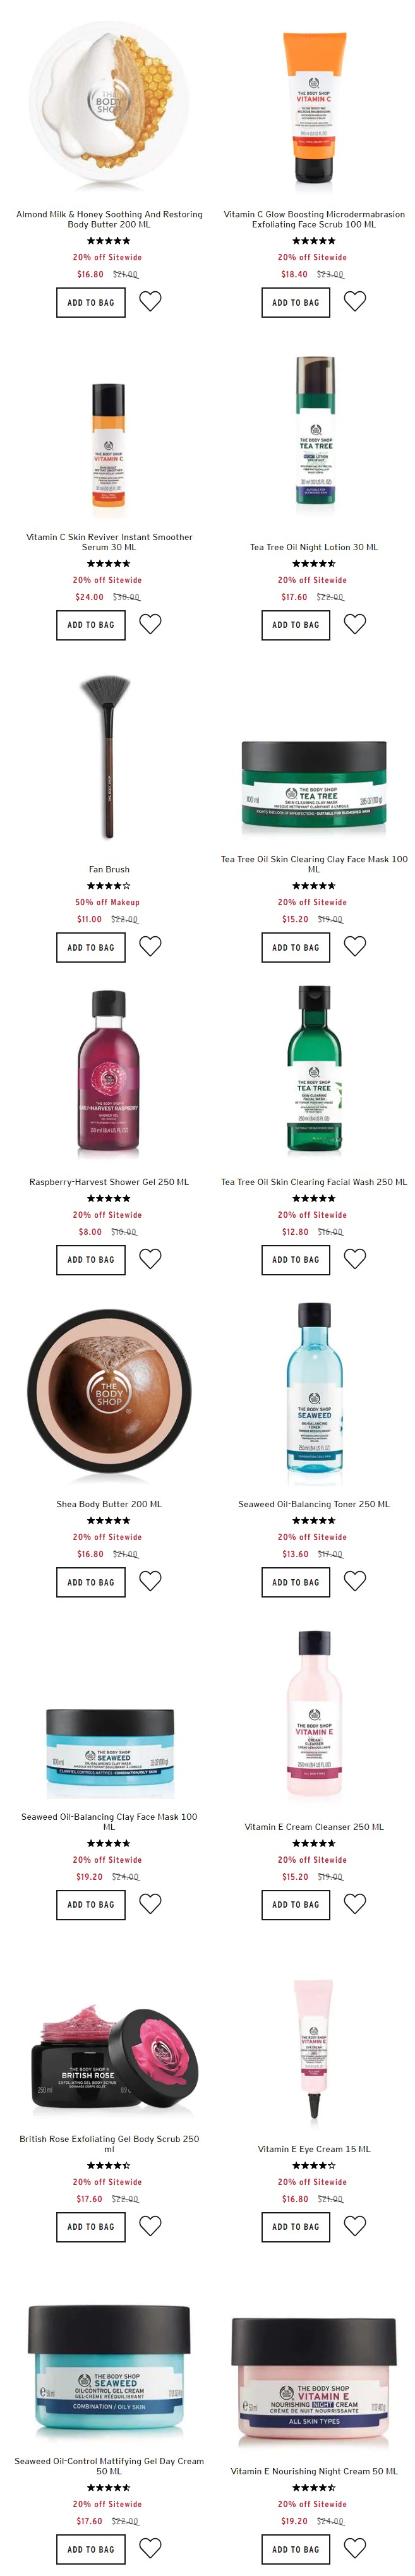
Task: Add Vitamin E Eye Cream to bag
Action: (x=296, y=2227)
